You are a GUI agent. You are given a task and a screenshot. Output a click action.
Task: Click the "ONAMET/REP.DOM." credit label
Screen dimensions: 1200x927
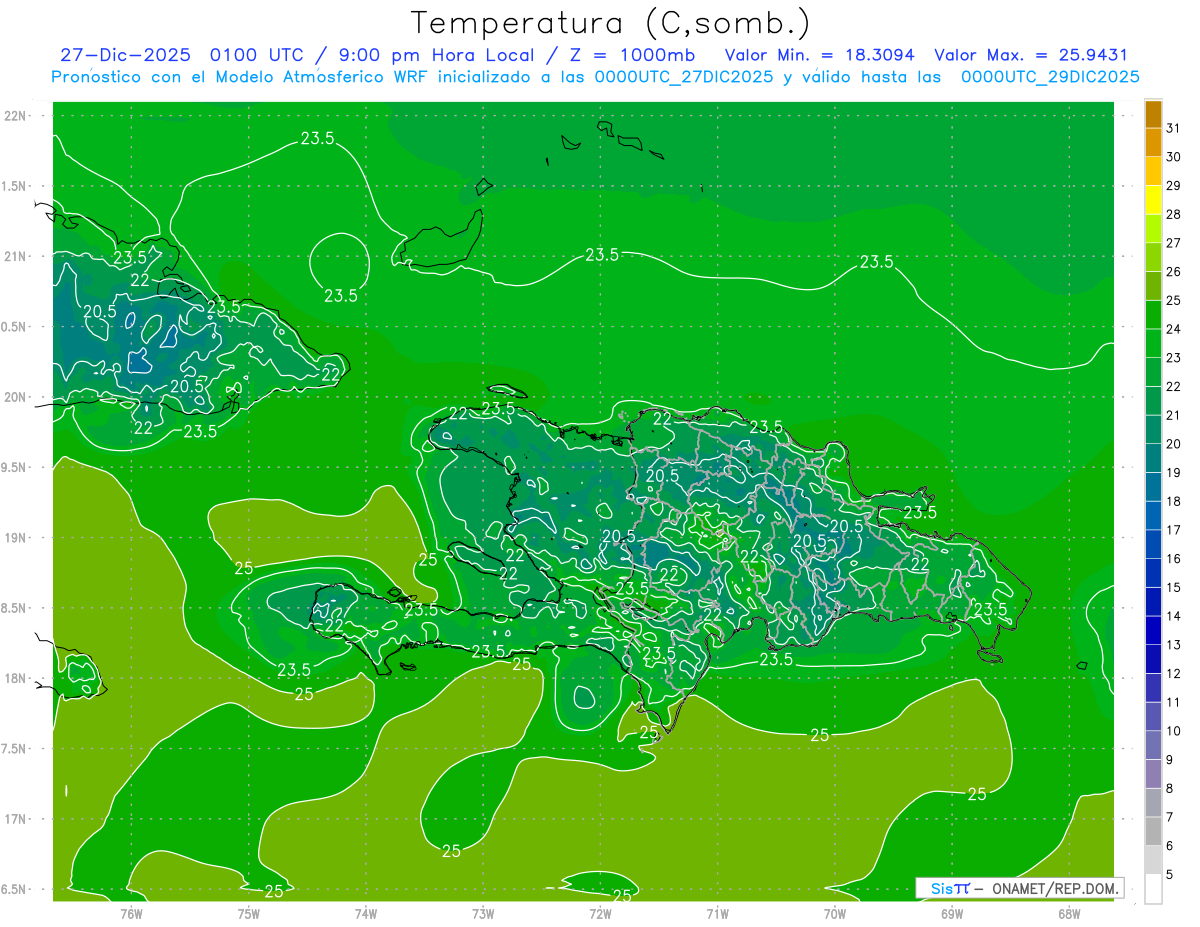click(x=1055, y=888)
